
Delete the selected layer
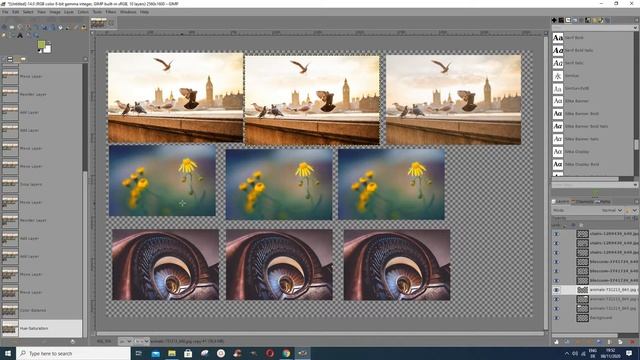click(632, 341)
